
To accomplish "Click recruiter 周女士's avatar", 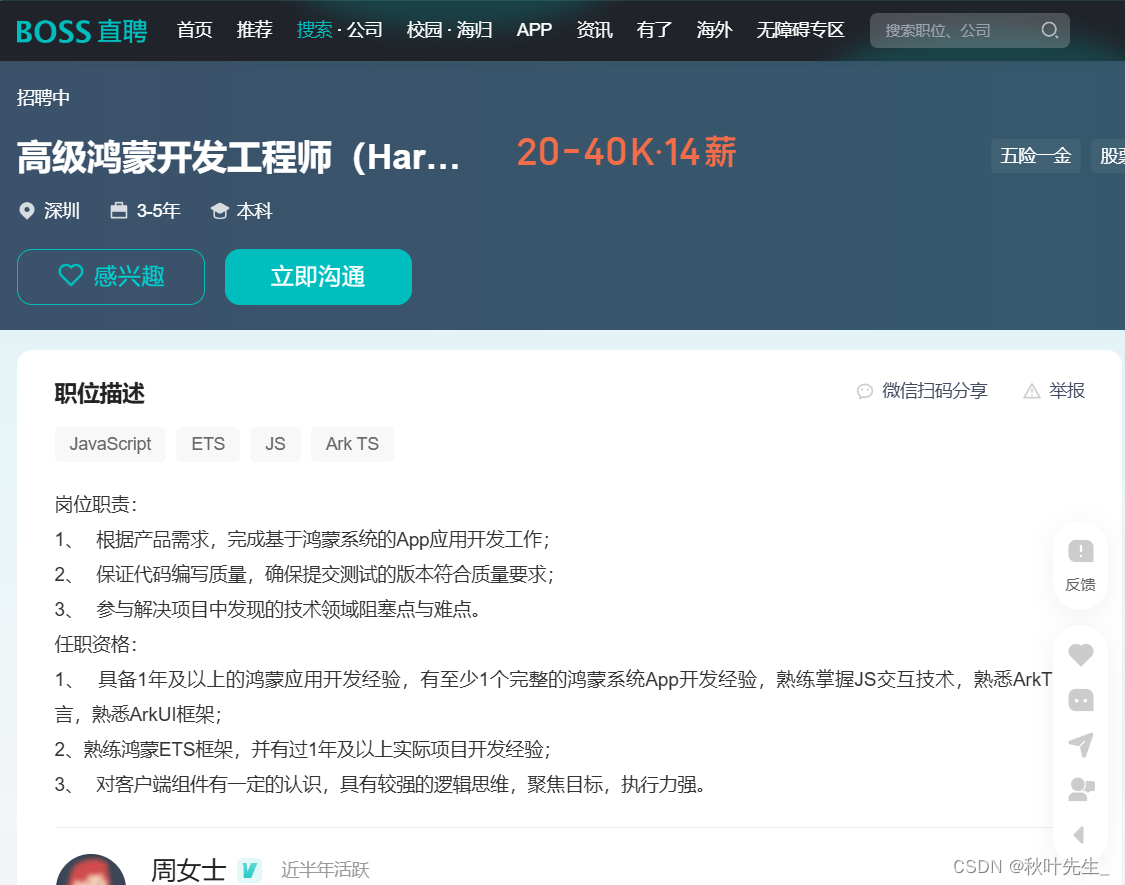I will (91, 869).
